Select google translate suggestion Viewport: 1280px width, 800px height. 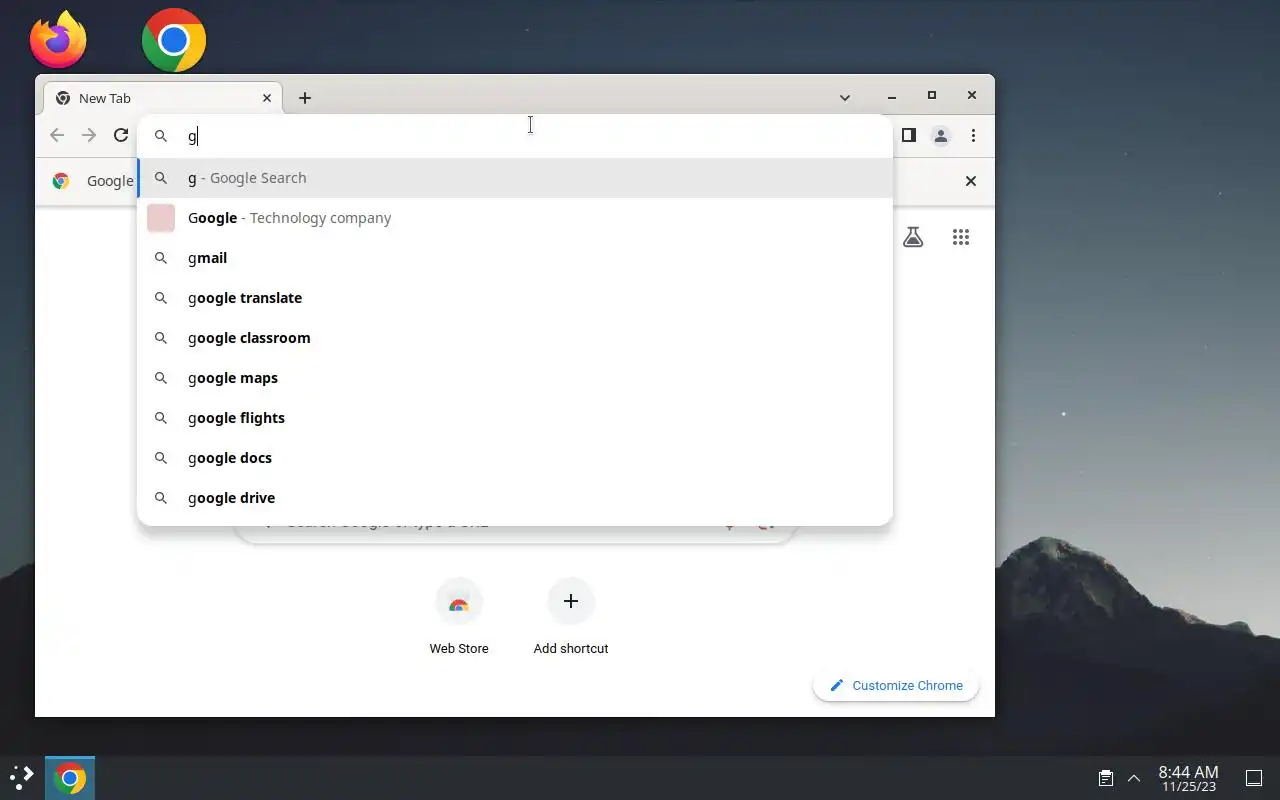point(514,298)
